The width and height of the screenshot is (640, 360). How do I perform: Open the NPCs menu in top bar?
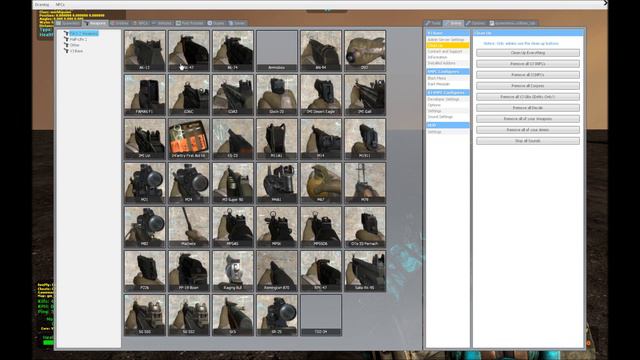(x=60, y=4)
